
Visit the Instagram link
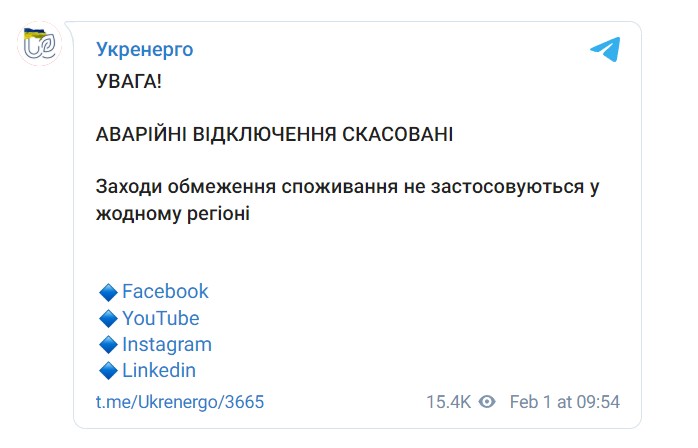[x=167, y=344]
